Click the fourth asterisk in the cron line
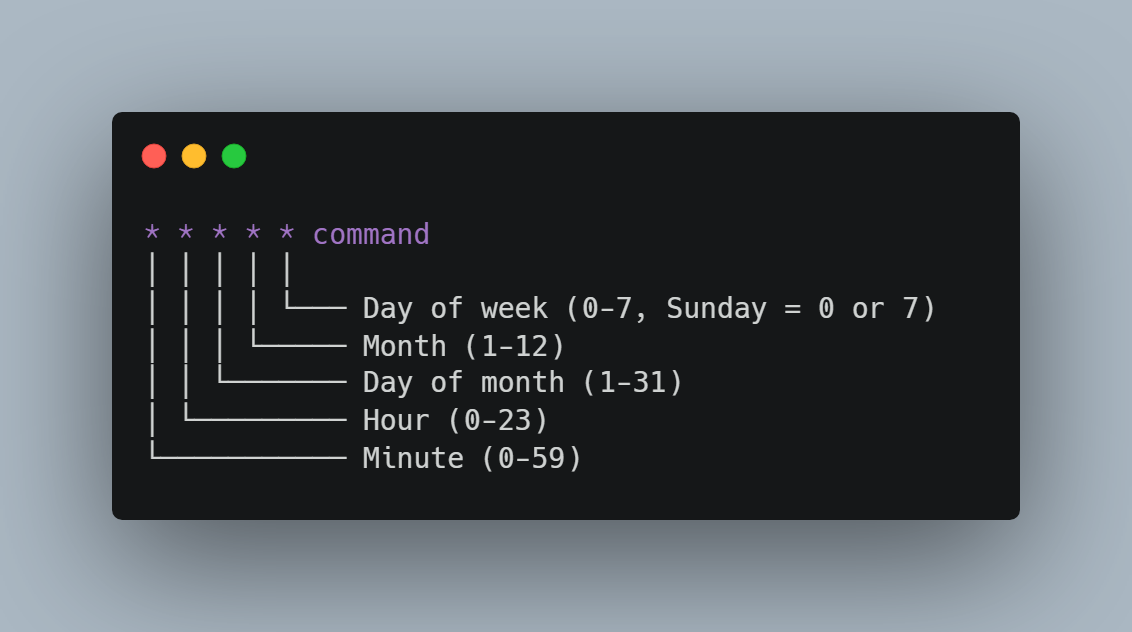This screenshot has height=632, width=1132. [x=253, y=234]
